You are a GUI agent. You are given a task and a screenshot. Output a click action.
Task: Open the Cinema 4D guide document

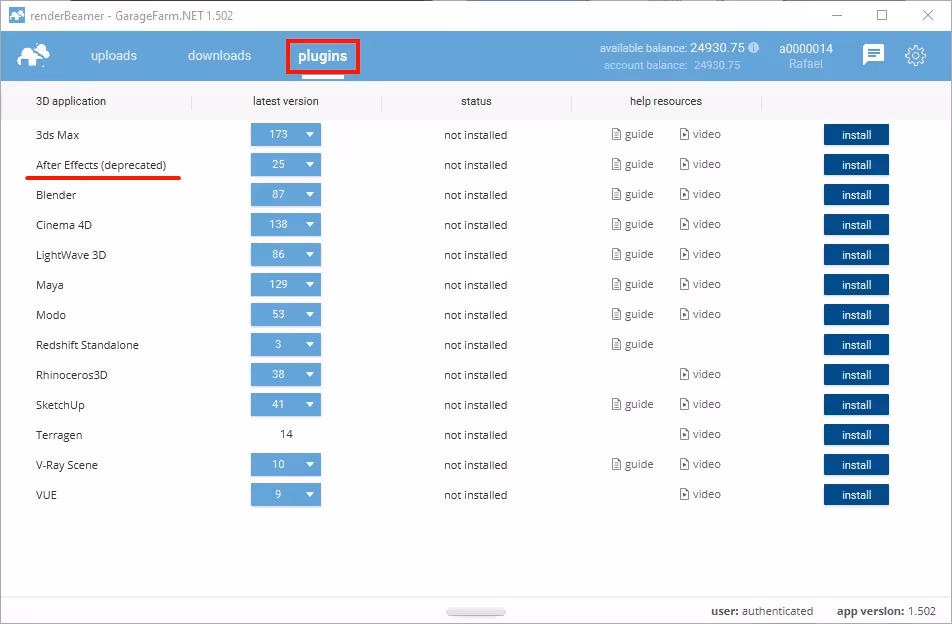(632, 224)
